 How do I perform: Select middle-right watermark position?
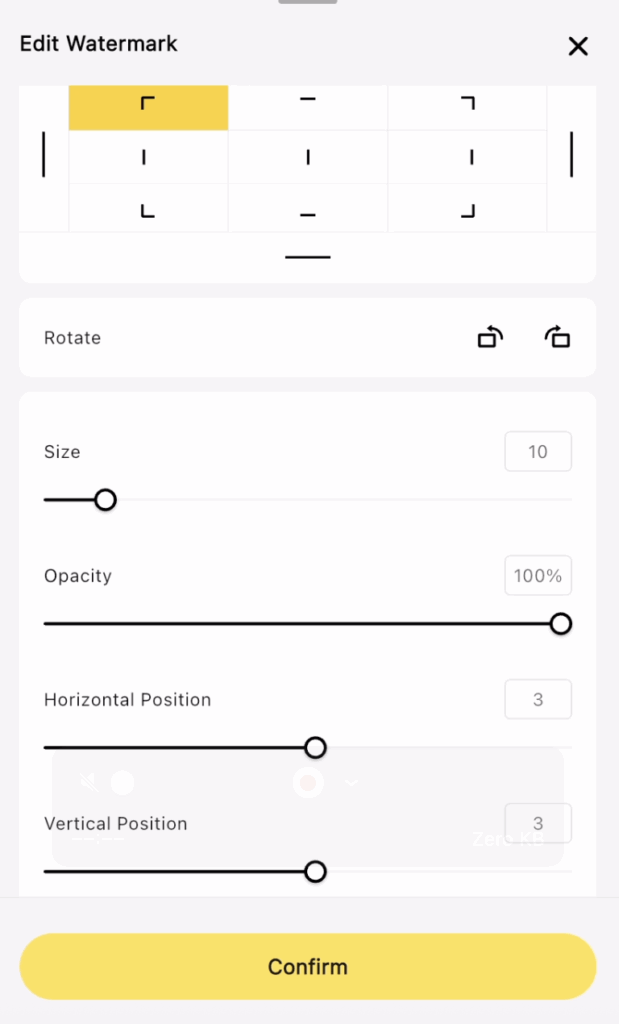pyautogui.click(x=467, y=157)
